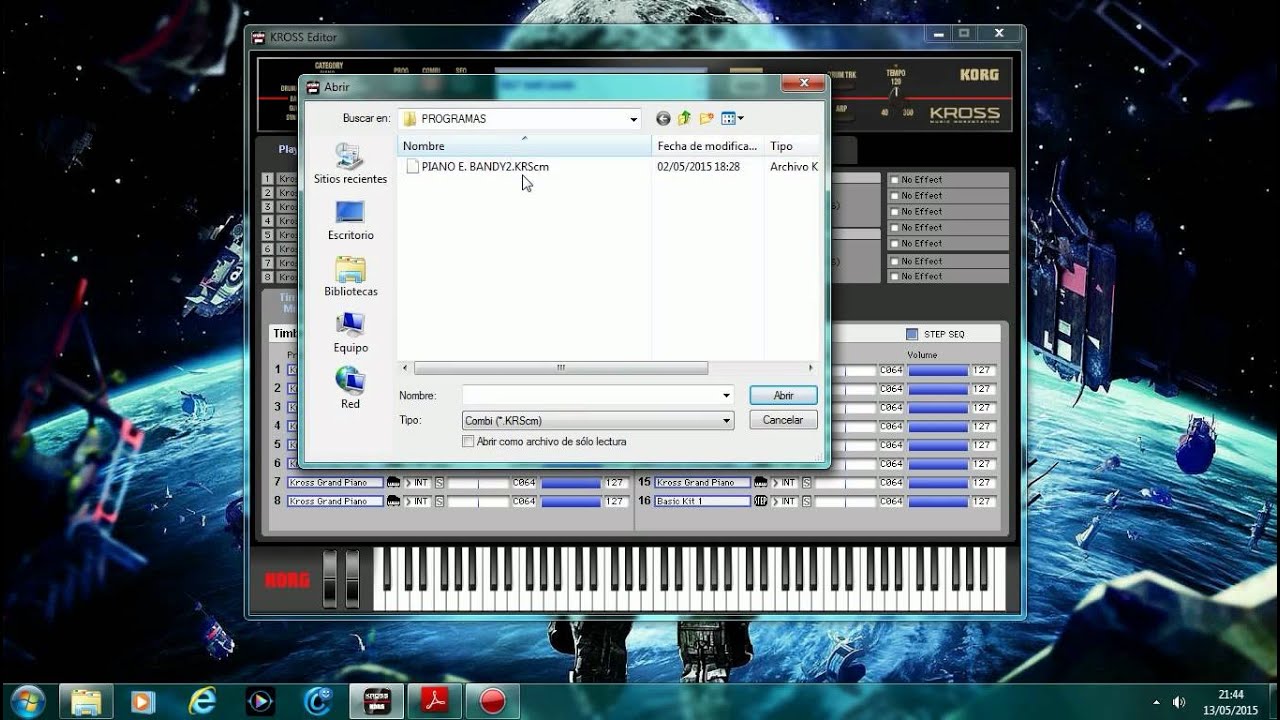Close the Abrir dialog
The image size is (1280, 720).
point(802,84)
